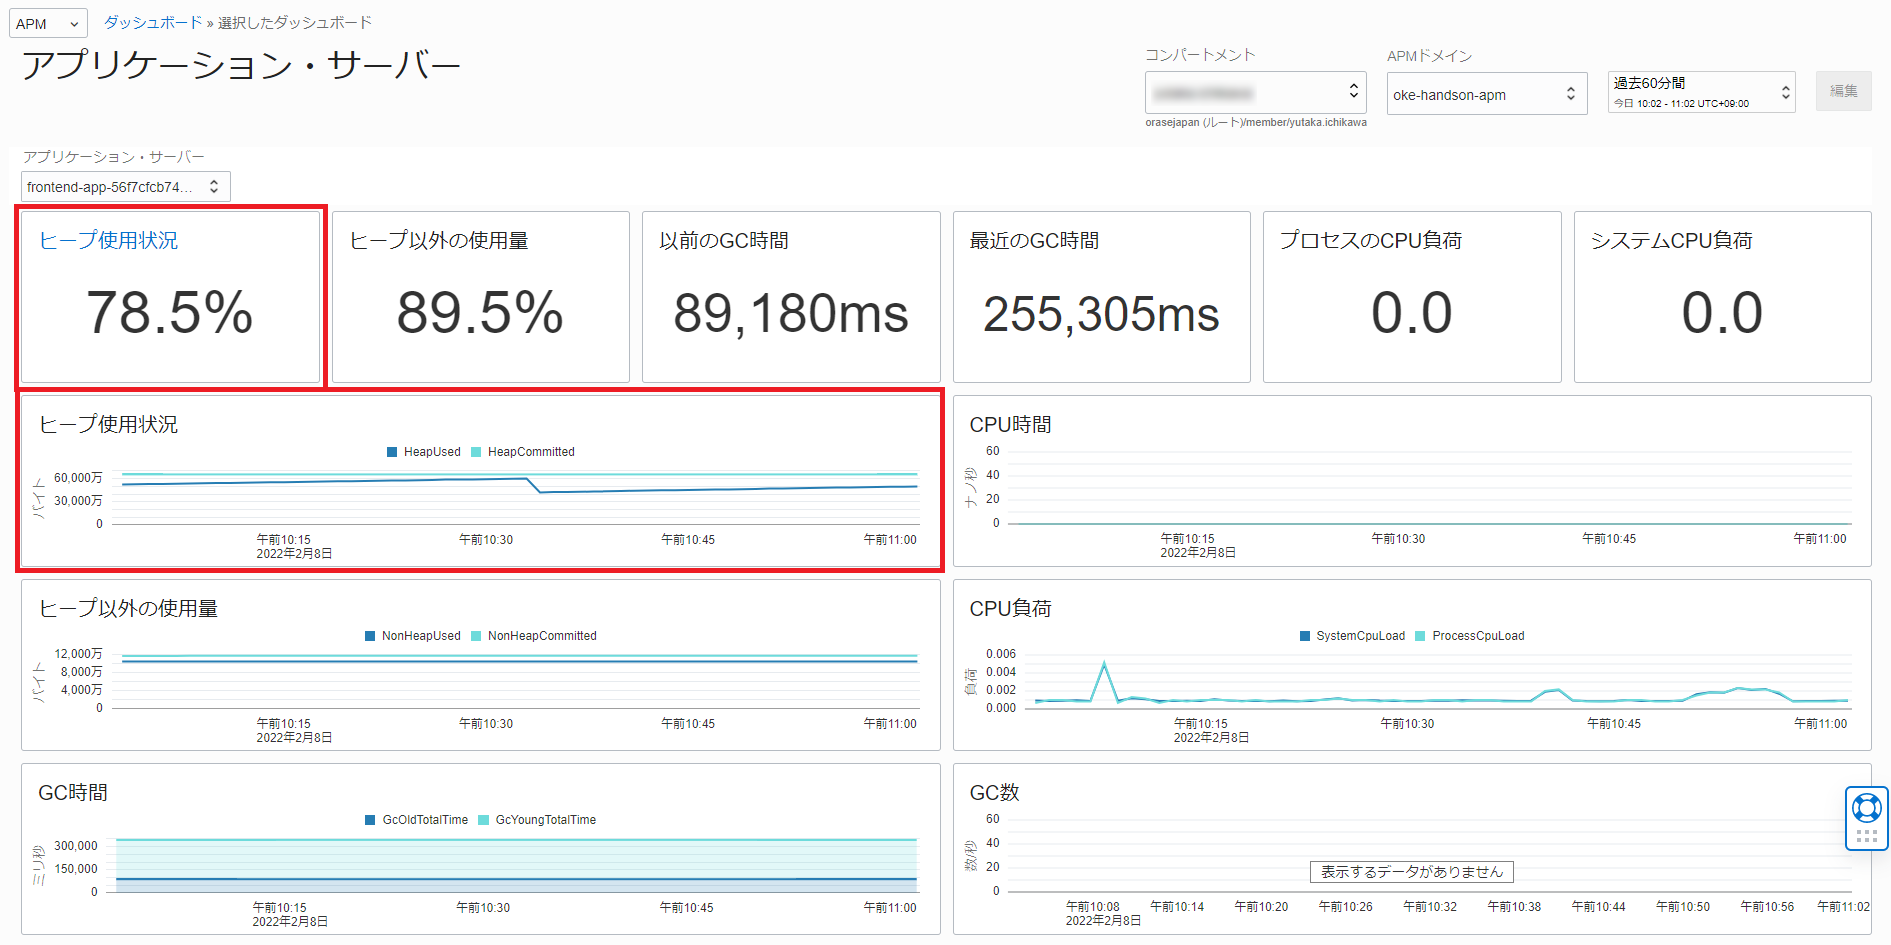The width and height of the screenshot is (1891, 945).
Task: Select application server frontend-app dropdown
Action: tap(125, 187)
